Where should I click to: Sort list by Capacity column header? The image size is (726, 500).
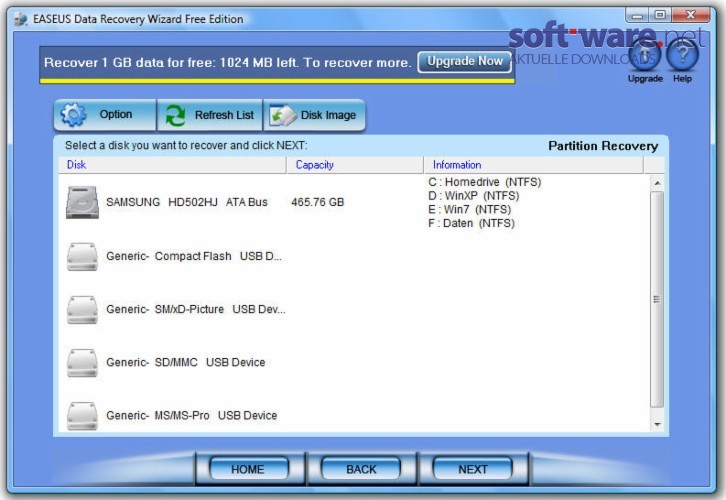click(355, 165)
